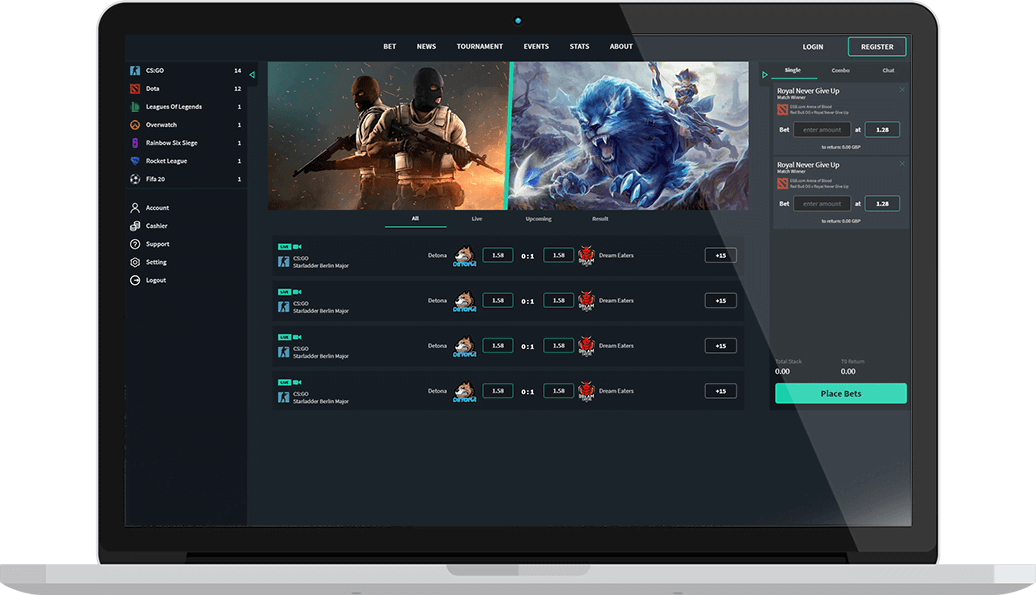Open the EVENTS menu item
Screen dimensions: 1036x595
[536, 47]
